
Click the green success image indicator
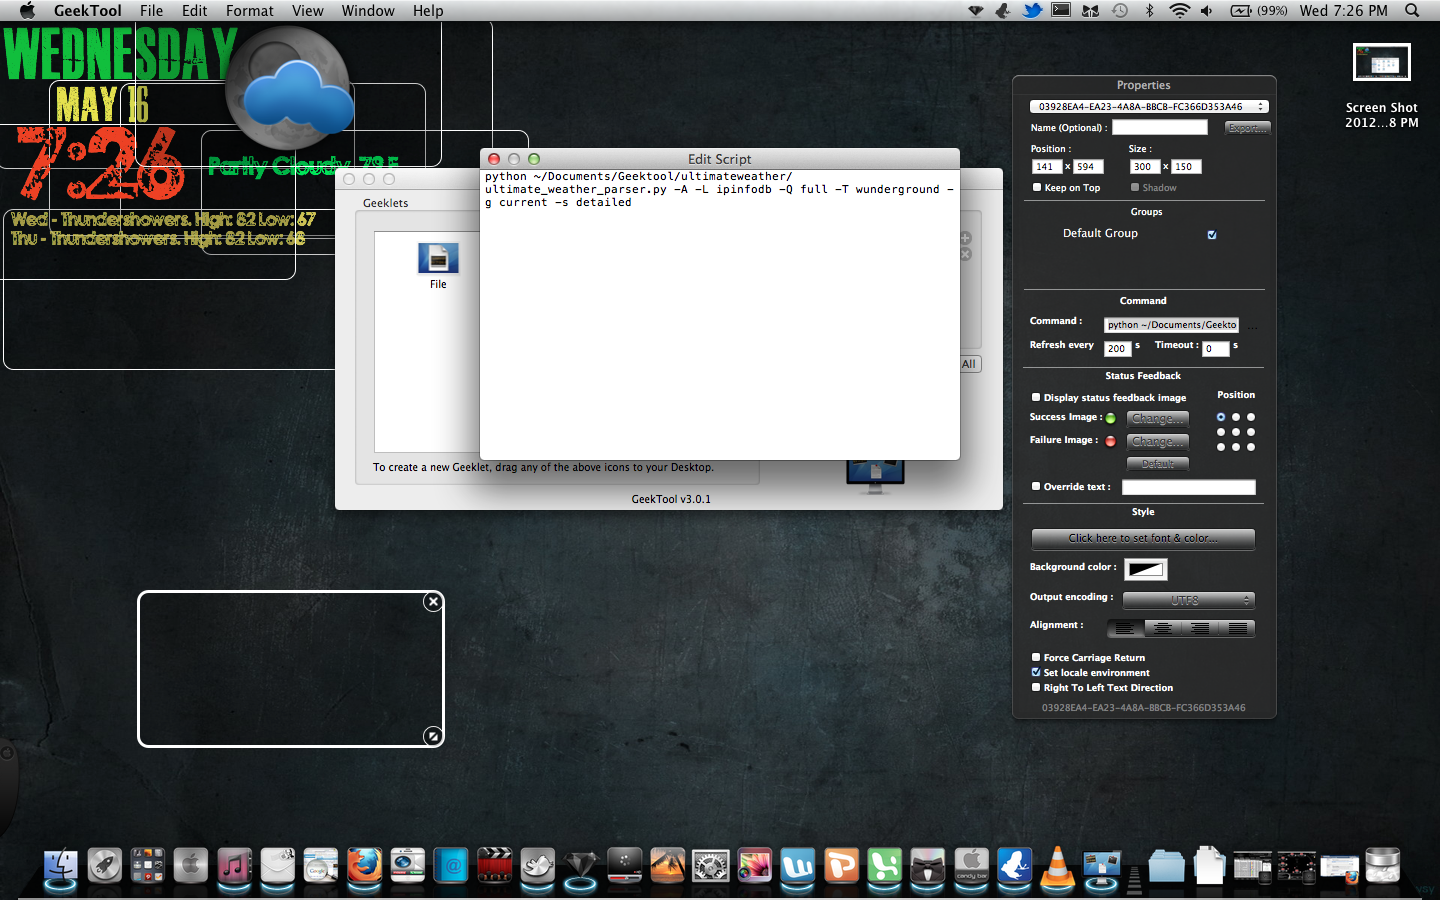(x=1110, y=418)
